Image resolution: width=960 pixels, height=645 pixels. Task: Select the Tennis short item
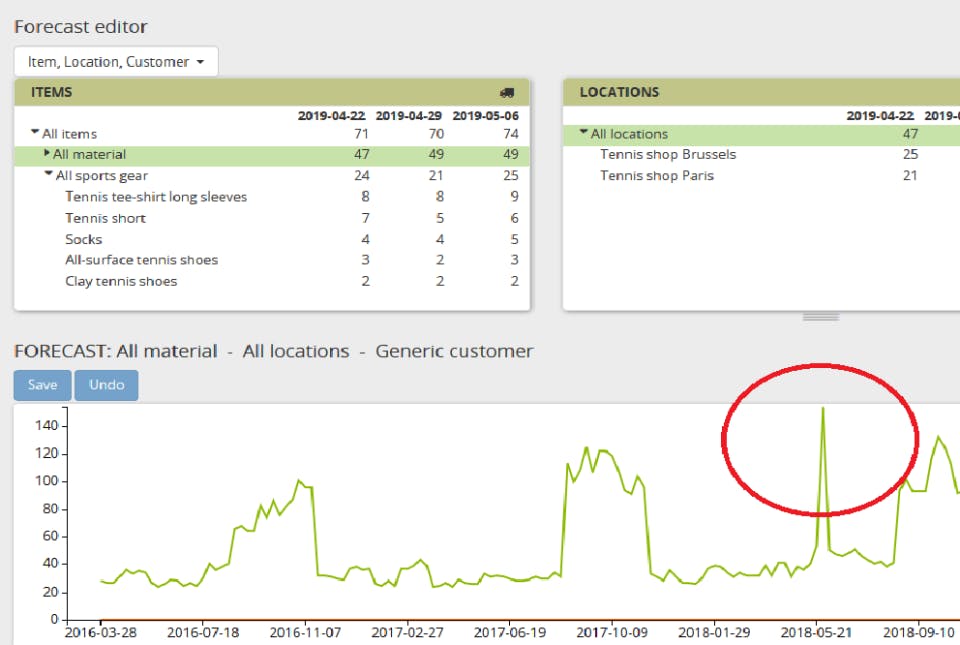(105, 218)
